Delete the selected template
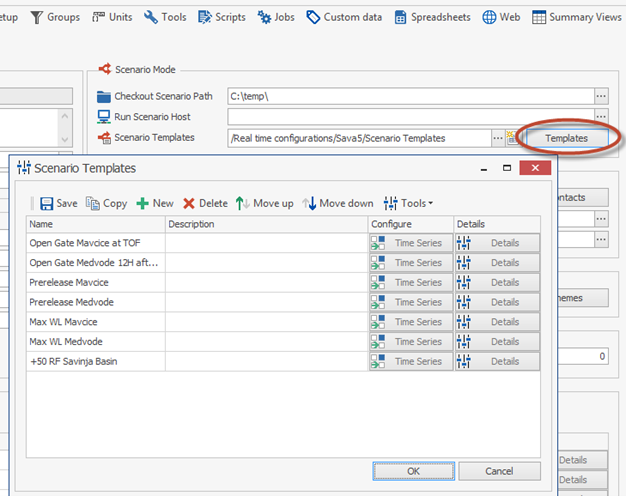 click(x=205, y=203)
